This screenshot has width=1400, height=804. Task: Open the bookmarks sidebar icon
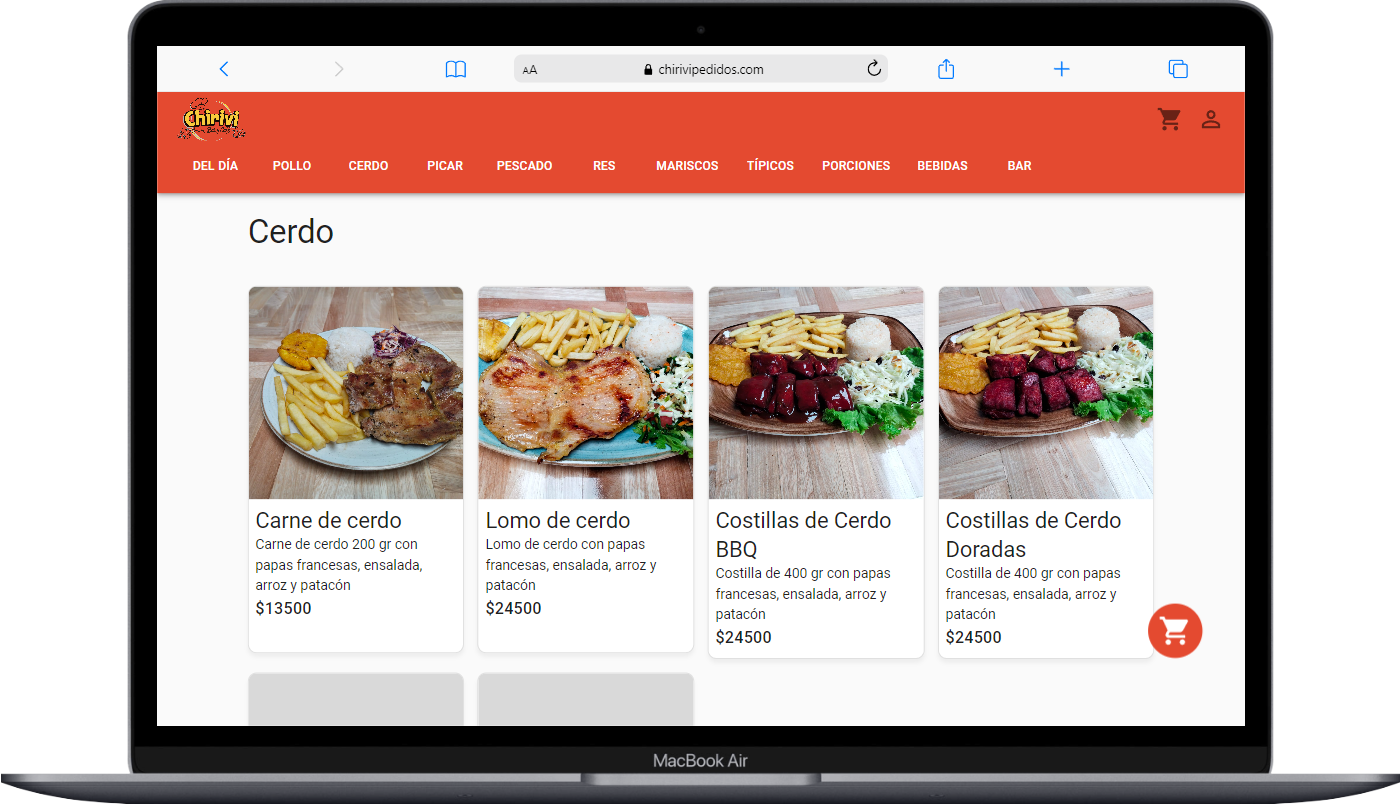tap(455, 68)
